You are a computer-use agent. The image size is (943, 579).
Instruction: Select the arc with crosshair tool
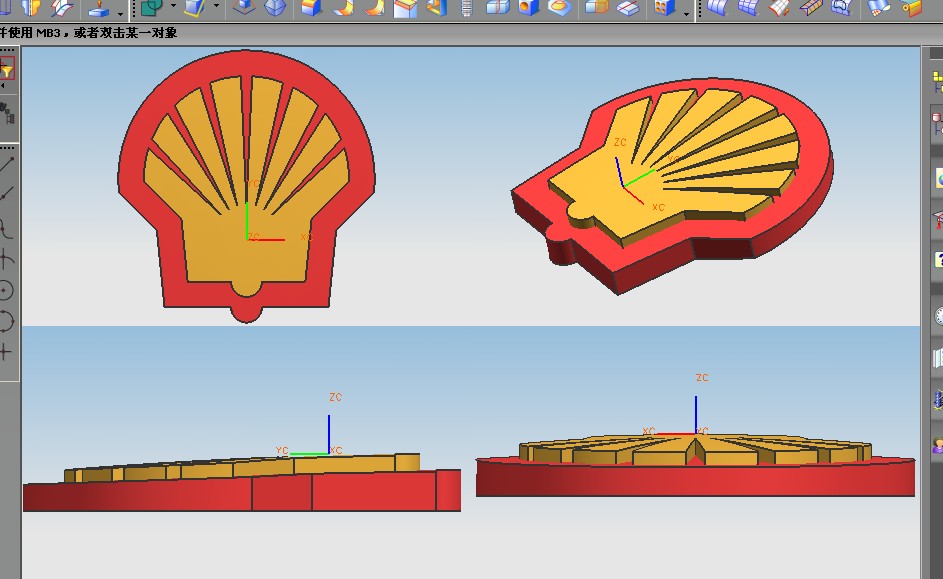[6, 259]
